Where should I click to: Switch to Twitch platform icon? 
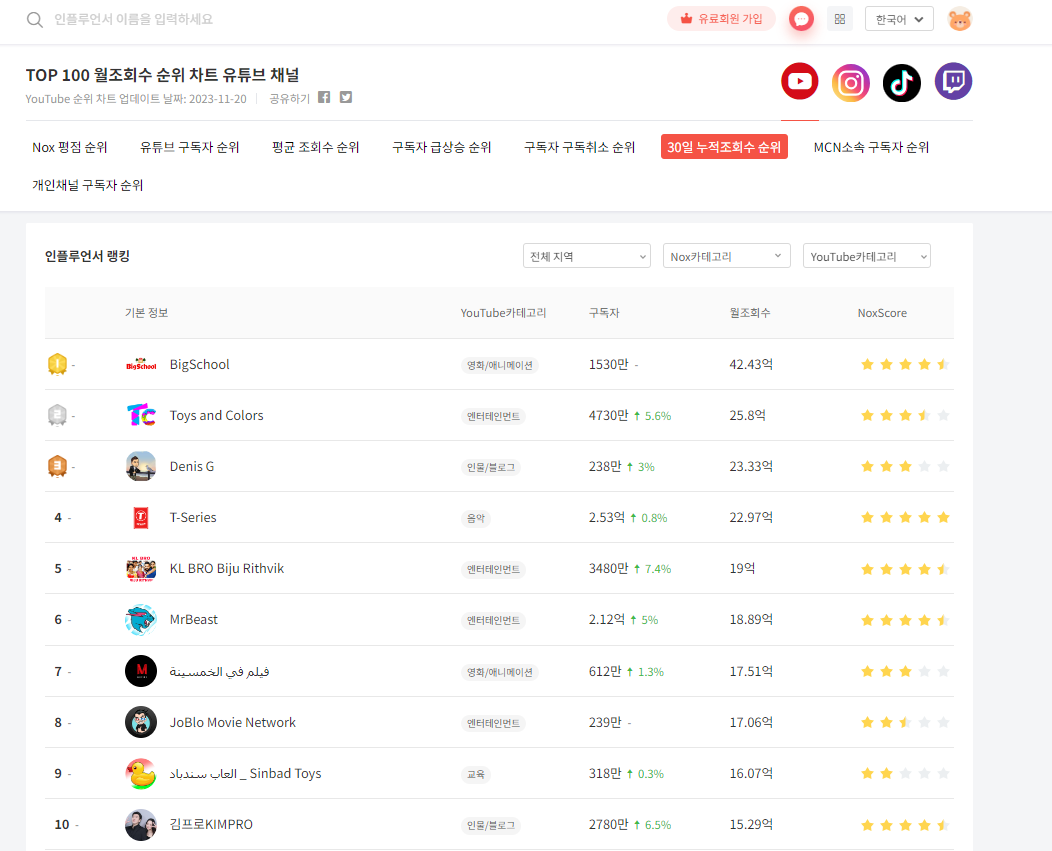[x=953, y=82]
